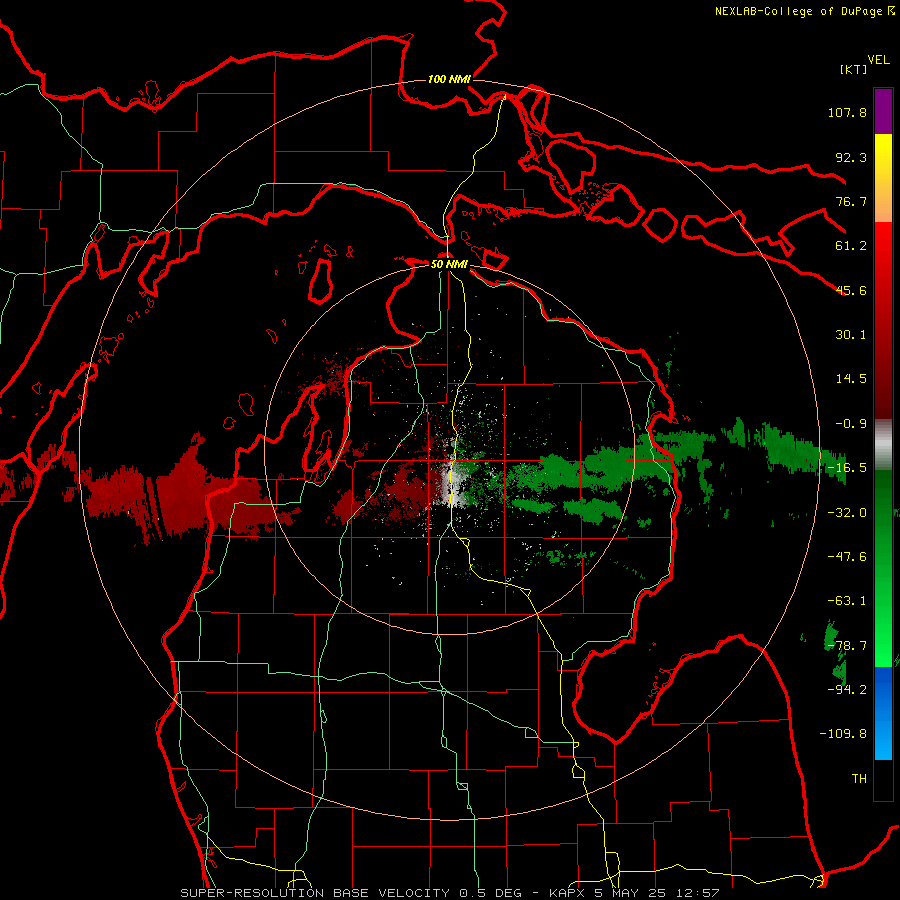This screenshot has height=900, width=900.
Task: Click the gray-white zero-velocity segment of color bar
Action: [883, 445]
